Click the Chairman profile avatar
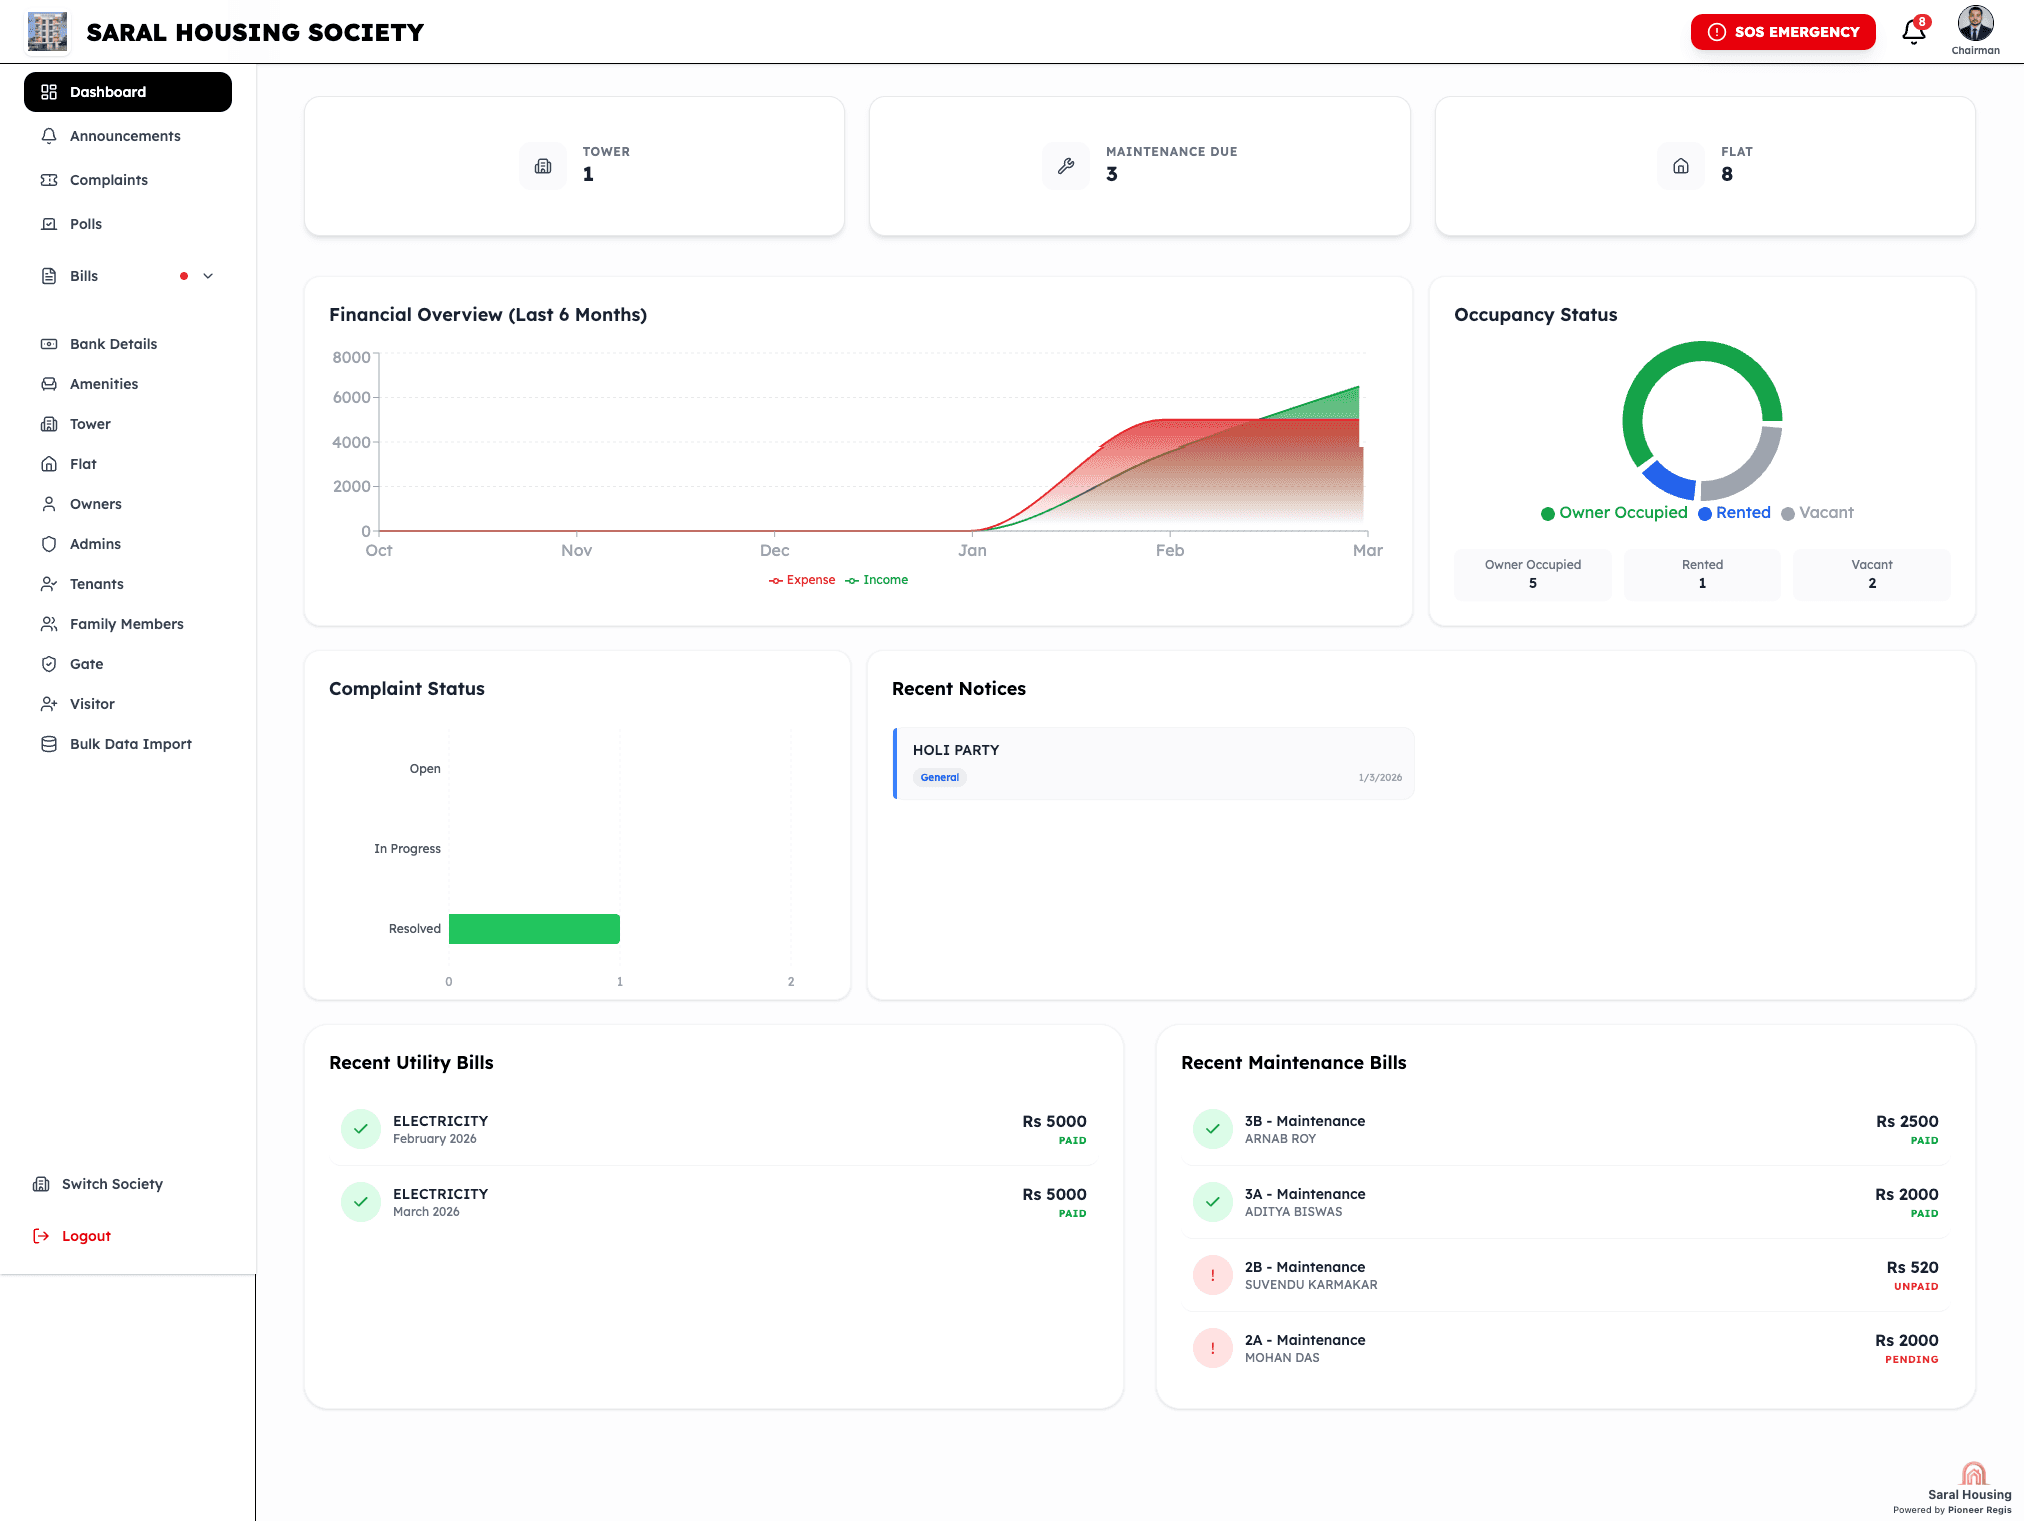This screenshot has height=1521, width=2024. (1975, 24)
